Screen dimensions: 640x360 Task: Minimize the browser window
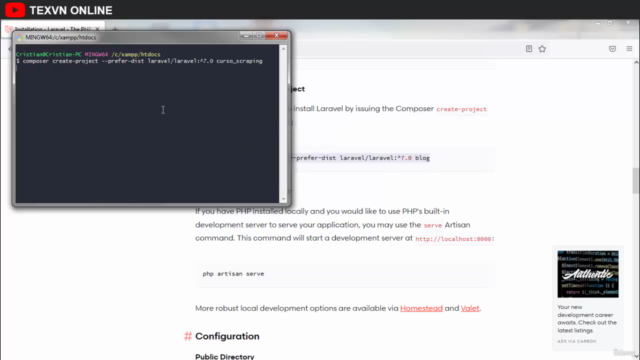click(x=598, y=23)
